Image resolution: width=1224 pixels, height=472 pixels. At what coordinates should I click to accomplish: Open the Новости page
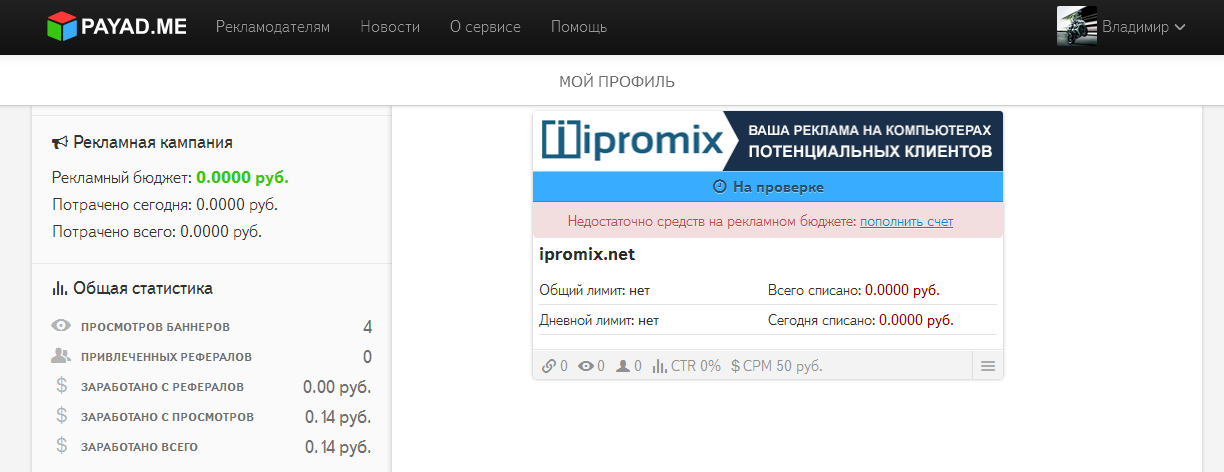click(390, 27)
